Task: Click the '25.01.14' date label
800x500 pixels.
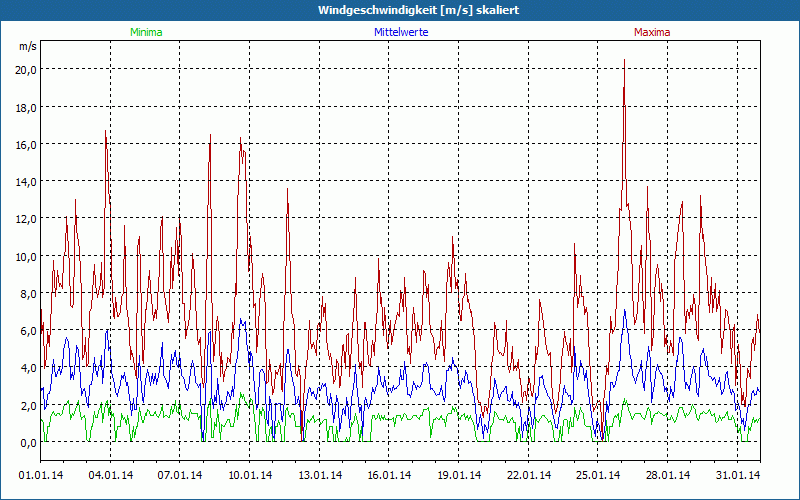Action: (598, 475)
